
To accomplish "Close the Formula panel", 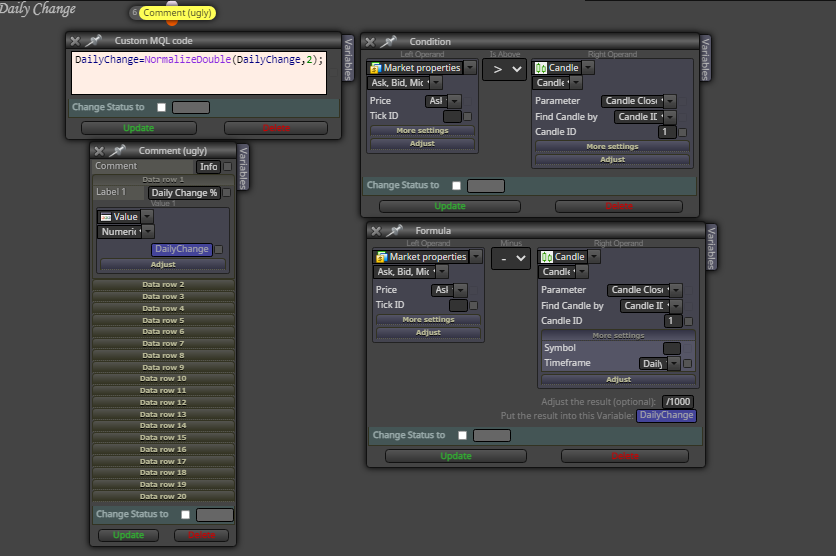I will [x=376, y=231].
